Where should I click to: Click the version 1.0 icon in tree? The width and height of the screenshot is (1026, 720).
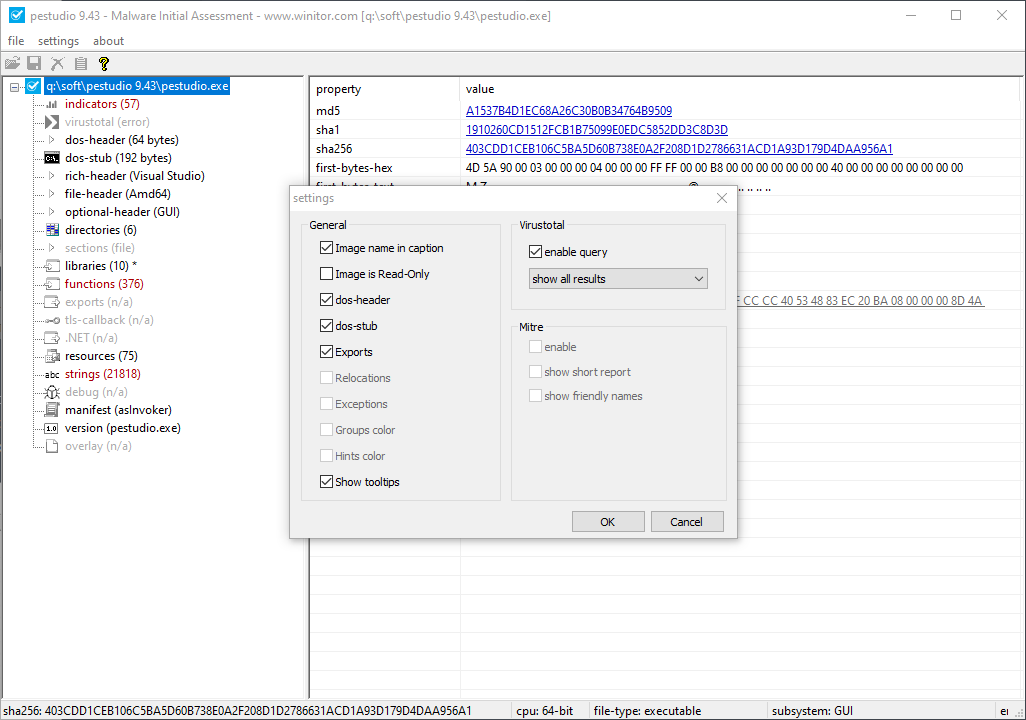pos(52,428)
